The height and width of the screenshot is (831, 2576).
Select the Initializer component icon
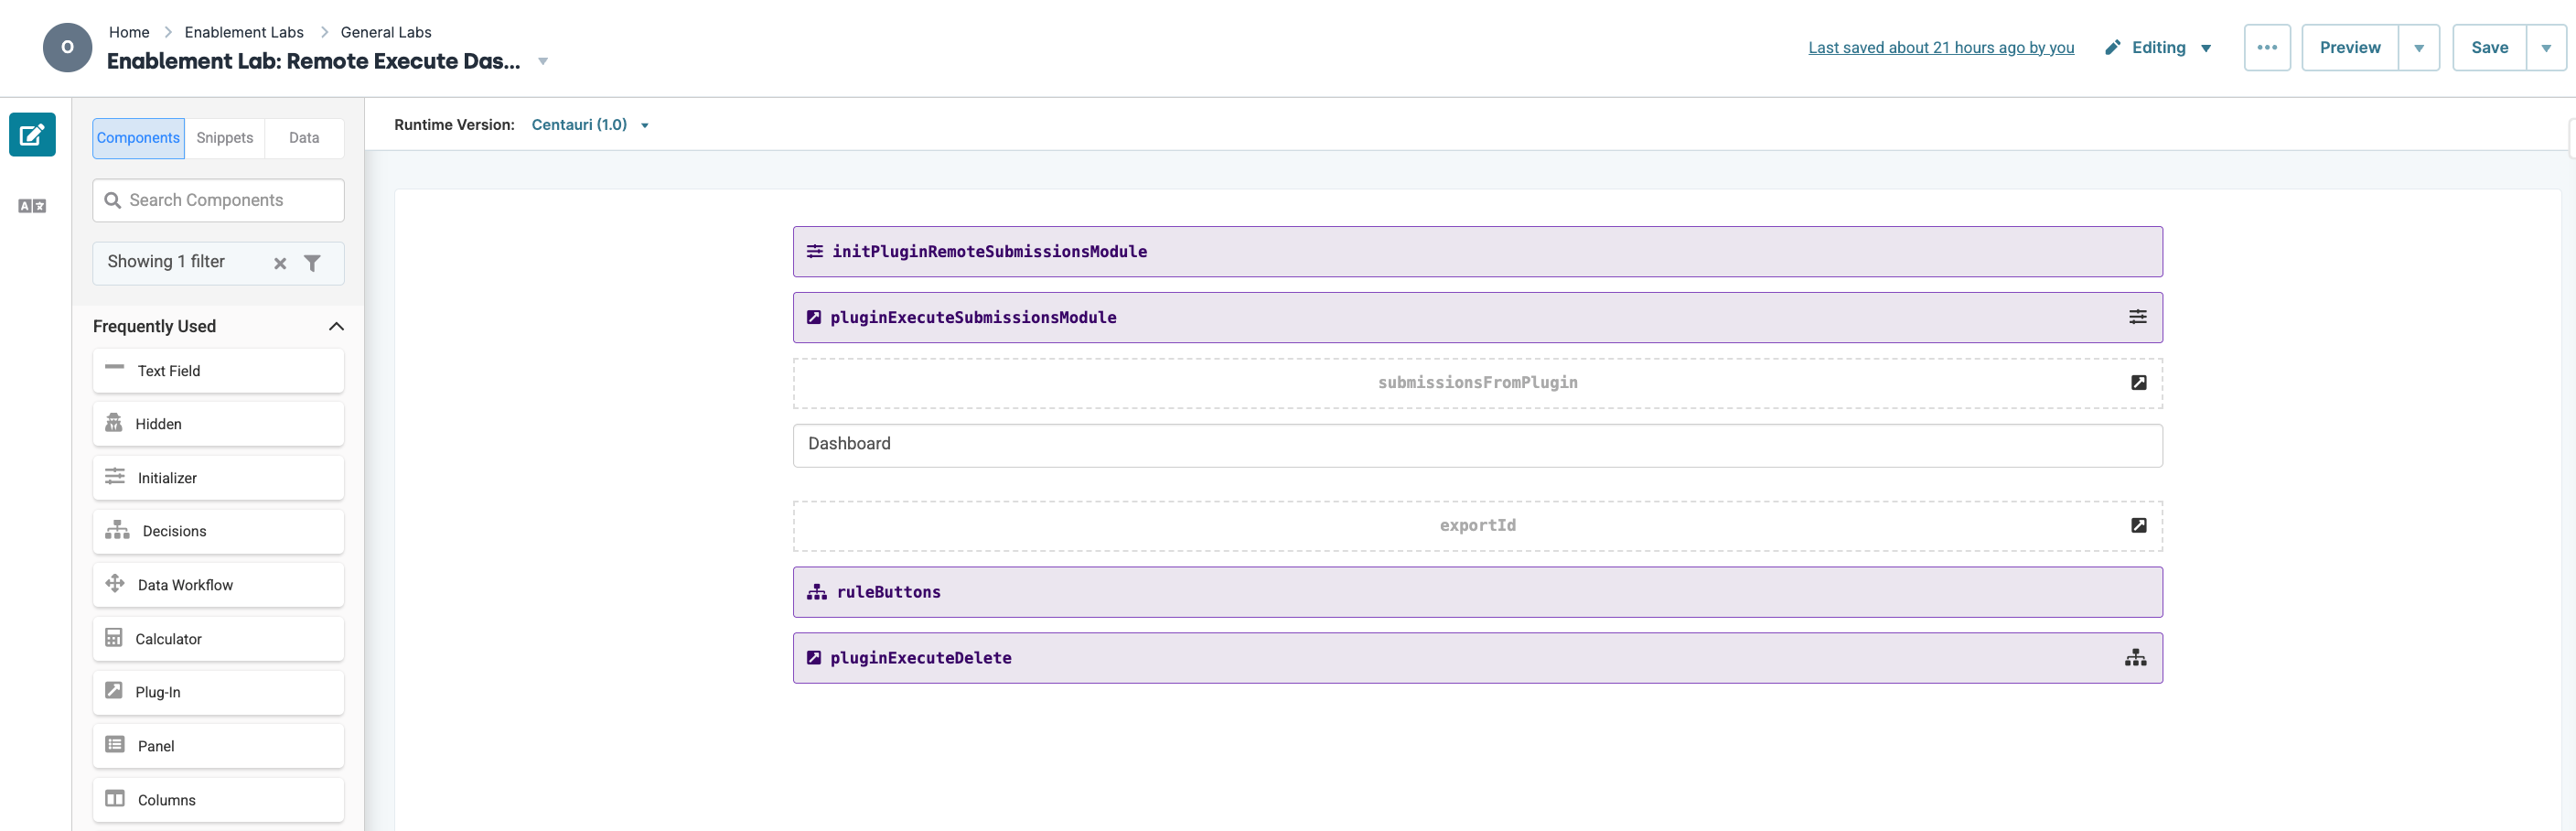click(116, 477)
